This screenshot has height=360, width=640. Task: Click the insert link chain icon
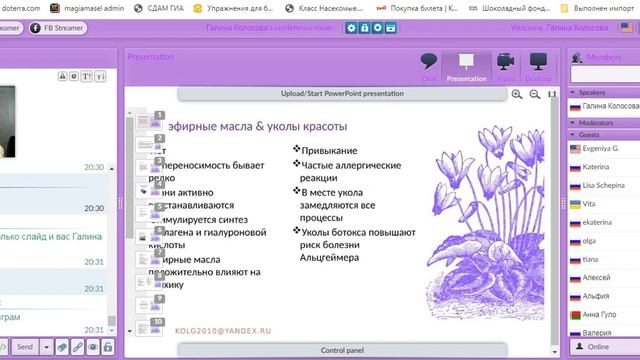pos(77,347)
